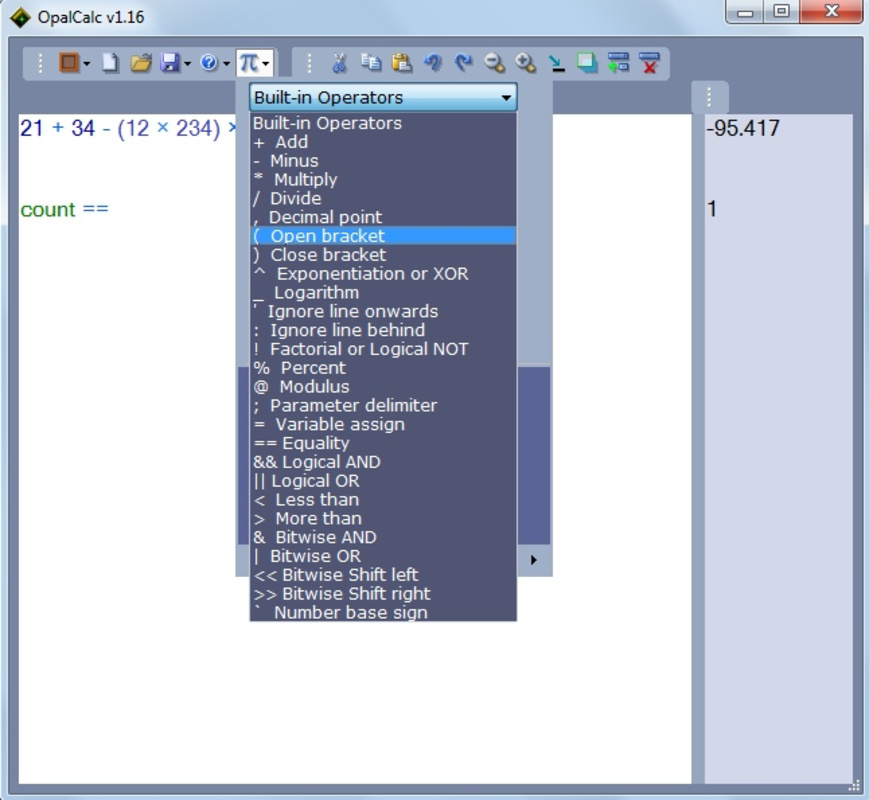Screen dimensions: 869x800
Task: Select the && Logical AND operator
Action: 383,462
